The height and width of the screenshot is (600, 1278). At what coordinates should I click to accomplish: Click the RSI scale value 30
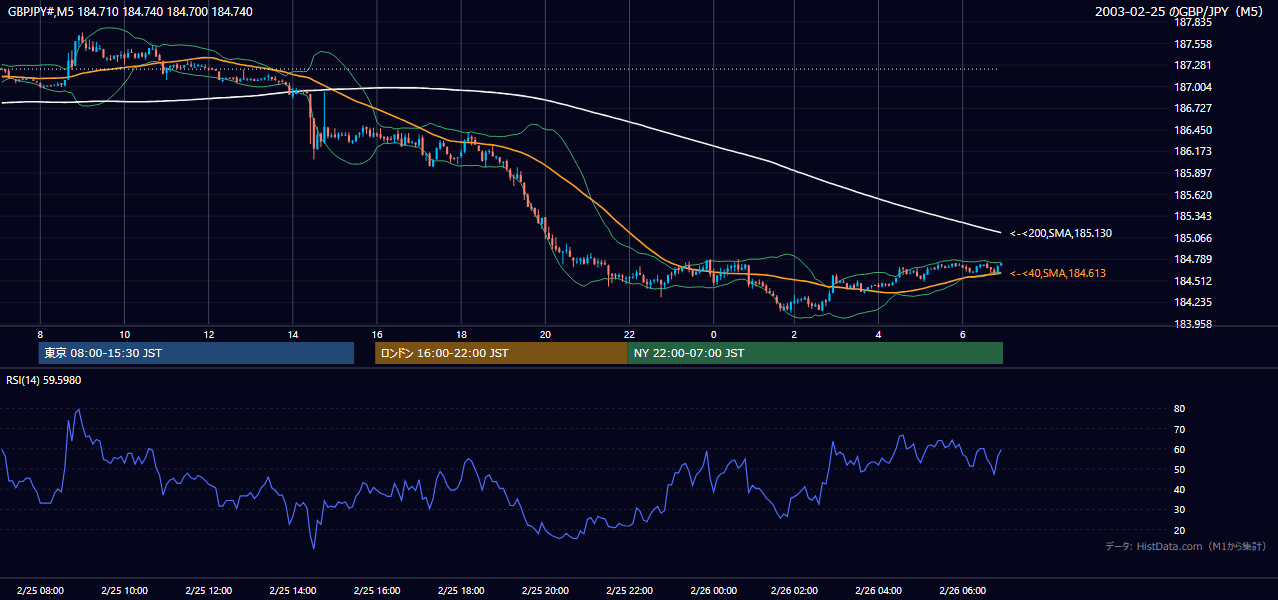pyautogui.click(x=1179, y=510)
